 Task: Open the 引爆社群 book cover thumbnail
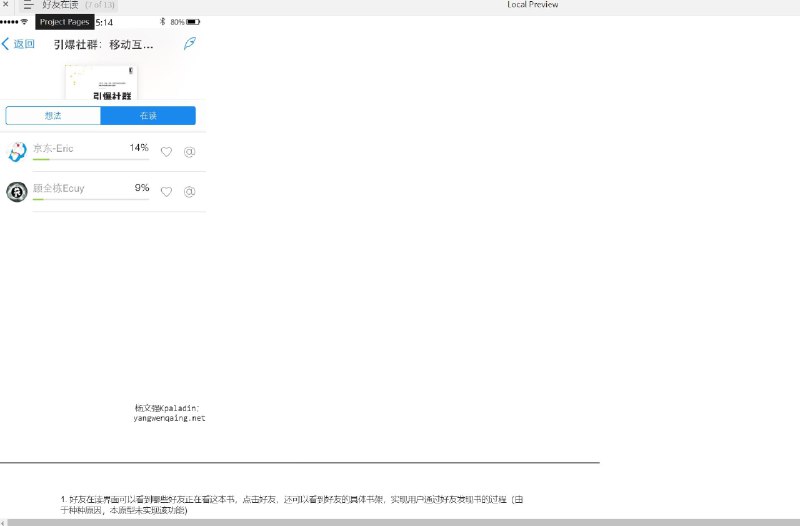101,82
